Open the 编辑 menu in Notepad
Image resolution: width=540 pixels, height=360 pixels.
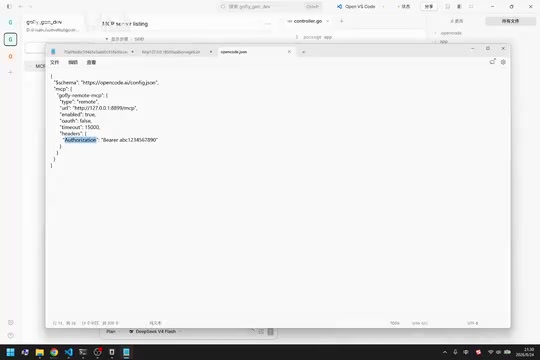73,62
